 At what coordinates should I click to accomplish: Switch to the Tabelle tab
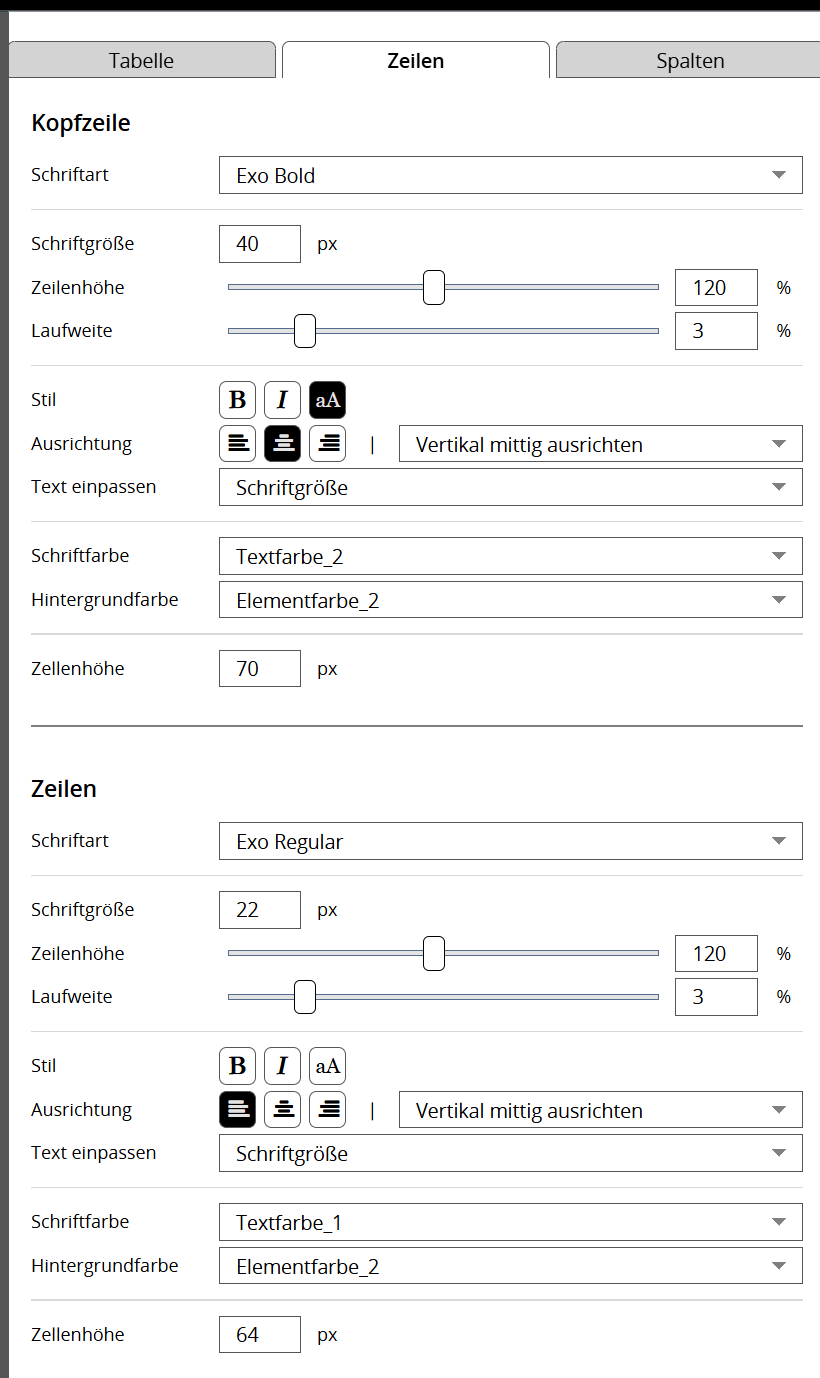[x=141, y=60]
